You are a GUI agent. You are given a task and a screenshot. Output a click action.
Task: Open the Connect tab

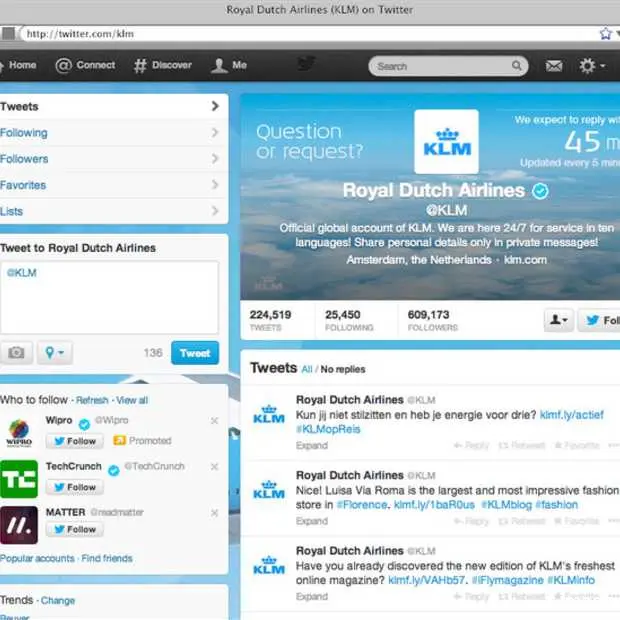[x=85, y=65]
